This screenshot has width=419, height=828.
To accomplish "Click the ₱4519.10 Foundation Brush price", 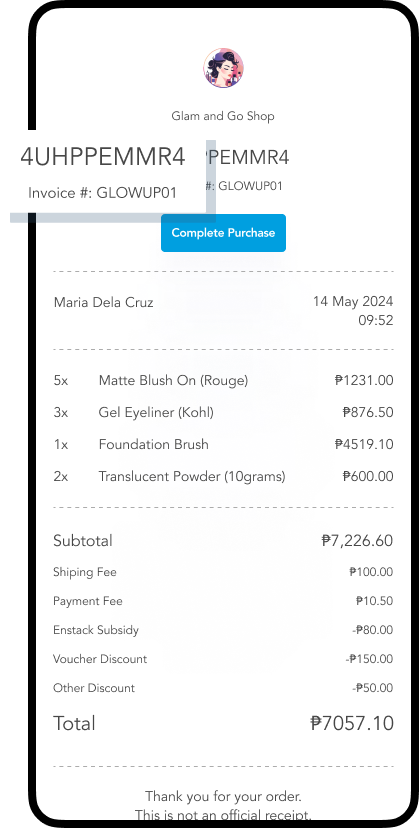I will tap(364, 445).
